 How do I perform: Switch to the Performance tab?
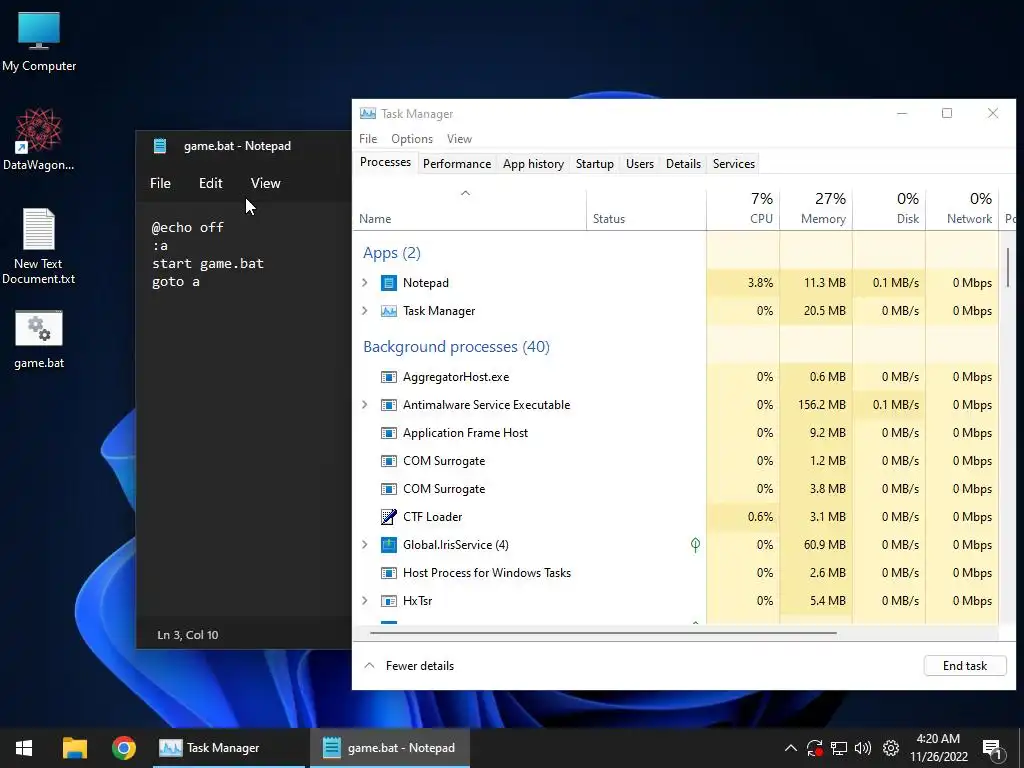click(x=456, y=164)
